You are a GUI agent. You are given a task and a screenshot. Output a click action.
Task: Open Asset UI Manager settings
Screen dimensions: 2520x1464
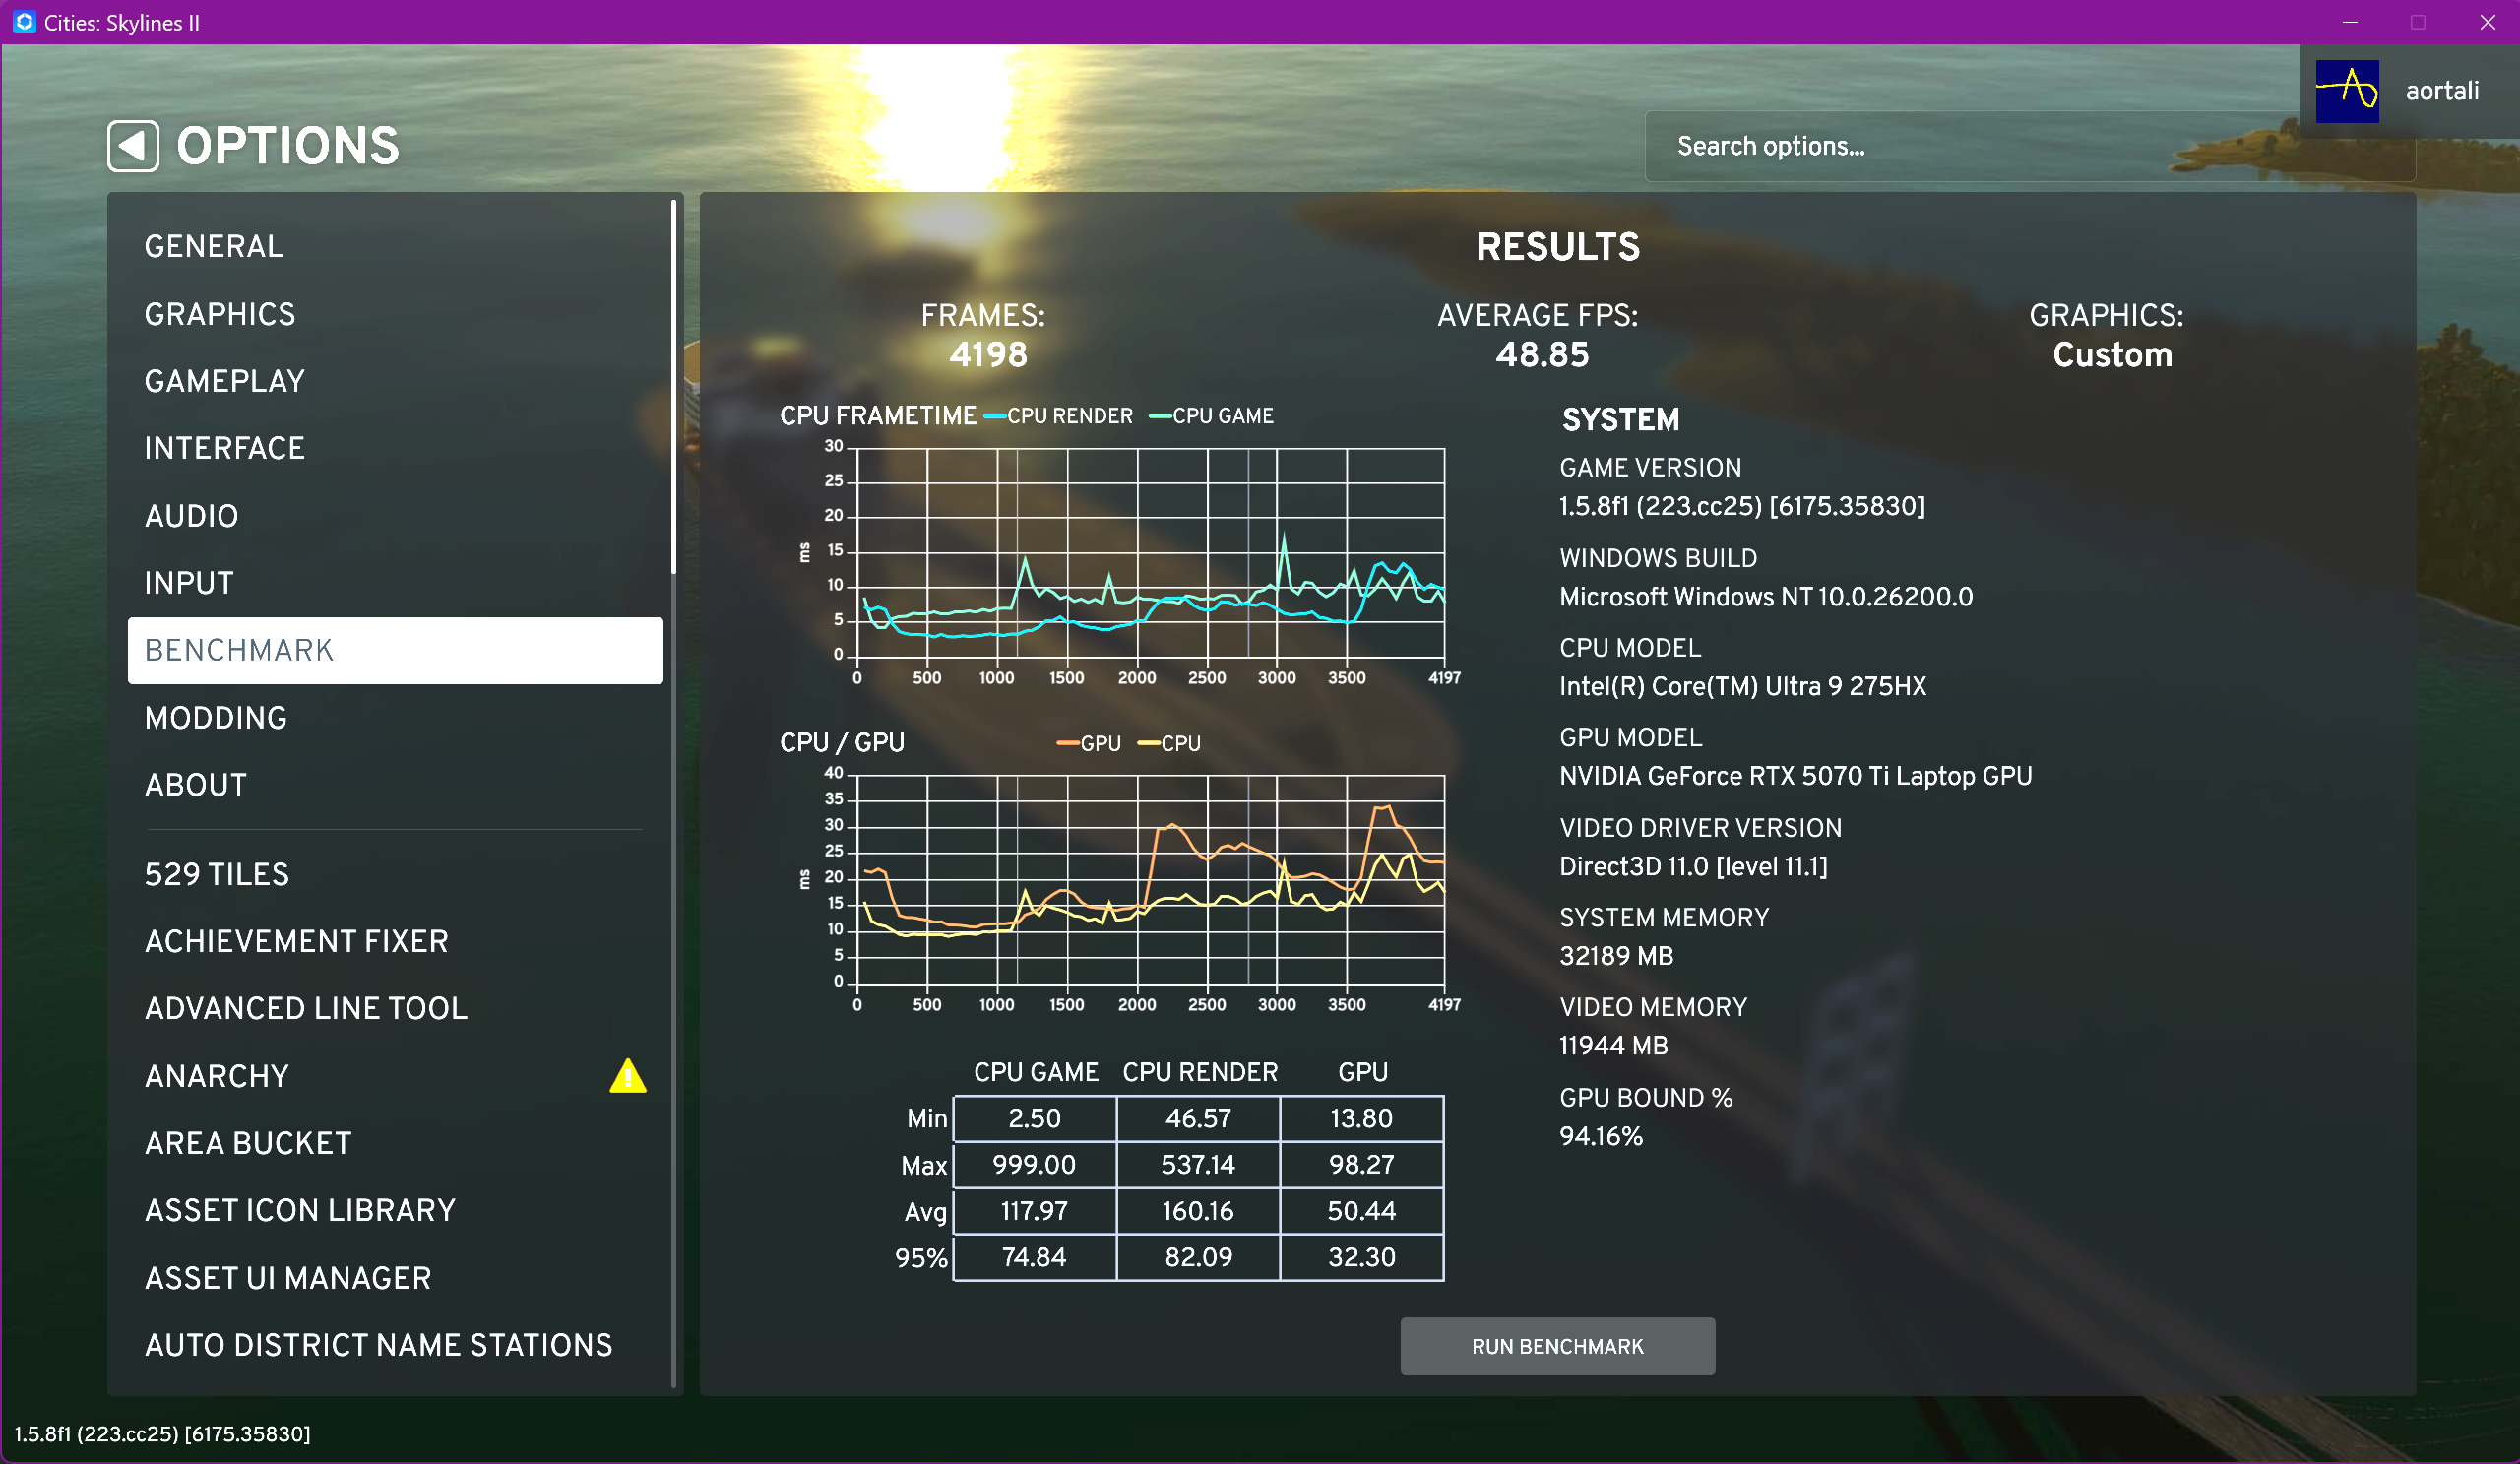tap(395, 1278)
